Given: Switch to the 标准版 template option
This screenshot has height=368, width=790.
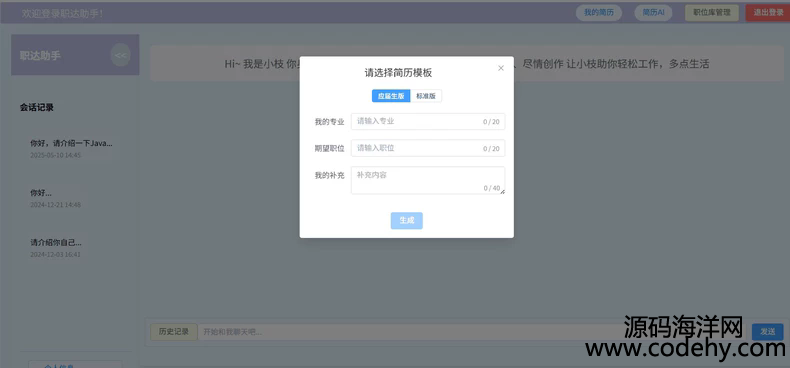Looking at the screenshot, I should pos(426,96).
